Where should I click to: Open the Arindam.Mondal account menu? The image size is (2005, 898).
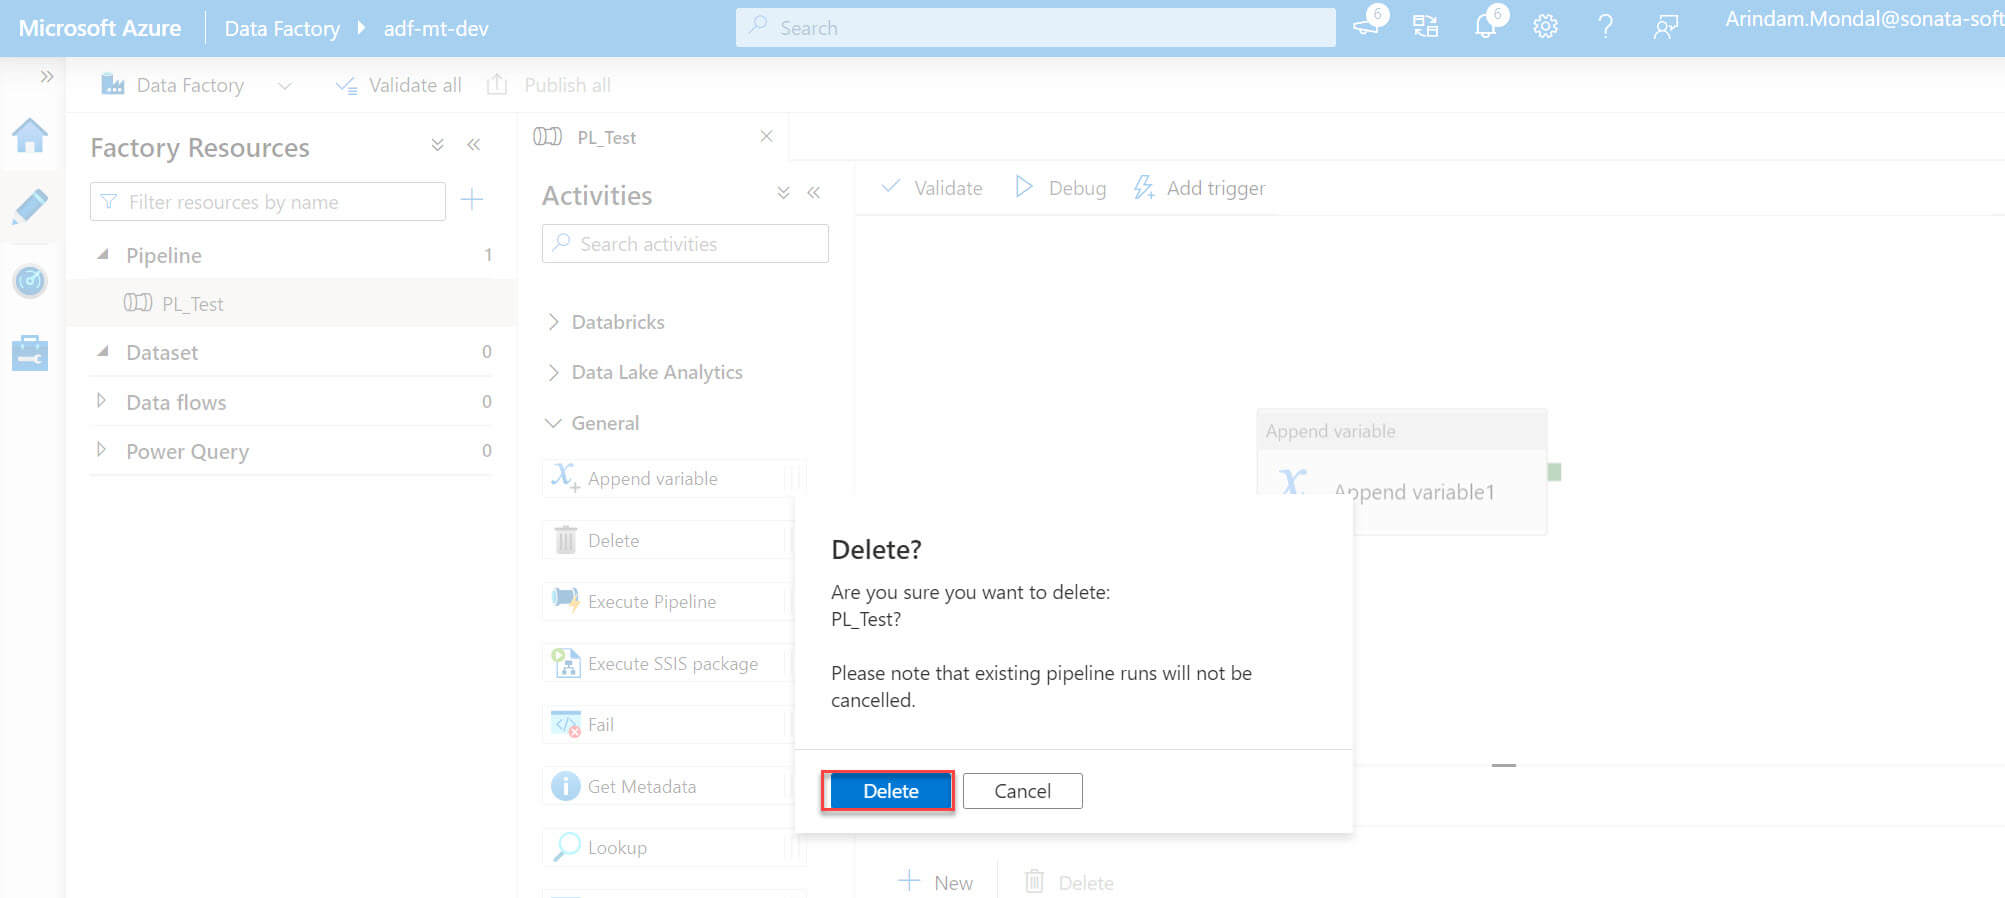[x=1864, y=19]
